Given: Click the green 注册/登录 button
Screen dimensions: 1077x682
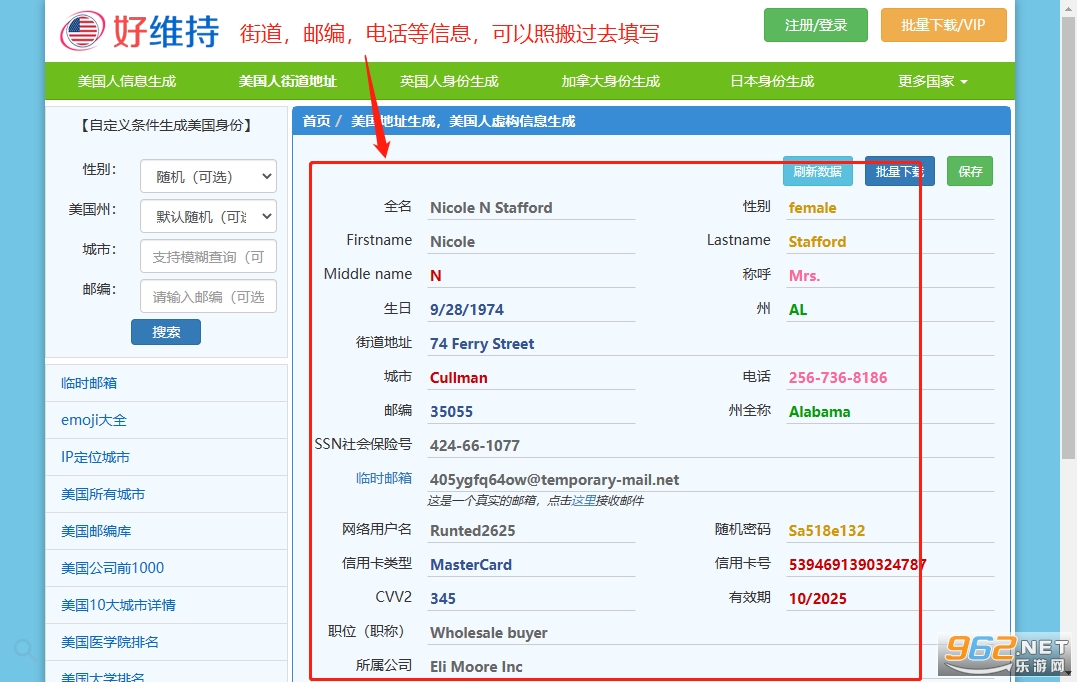Looking at the screenshot, I should click(x=815, y=25).
